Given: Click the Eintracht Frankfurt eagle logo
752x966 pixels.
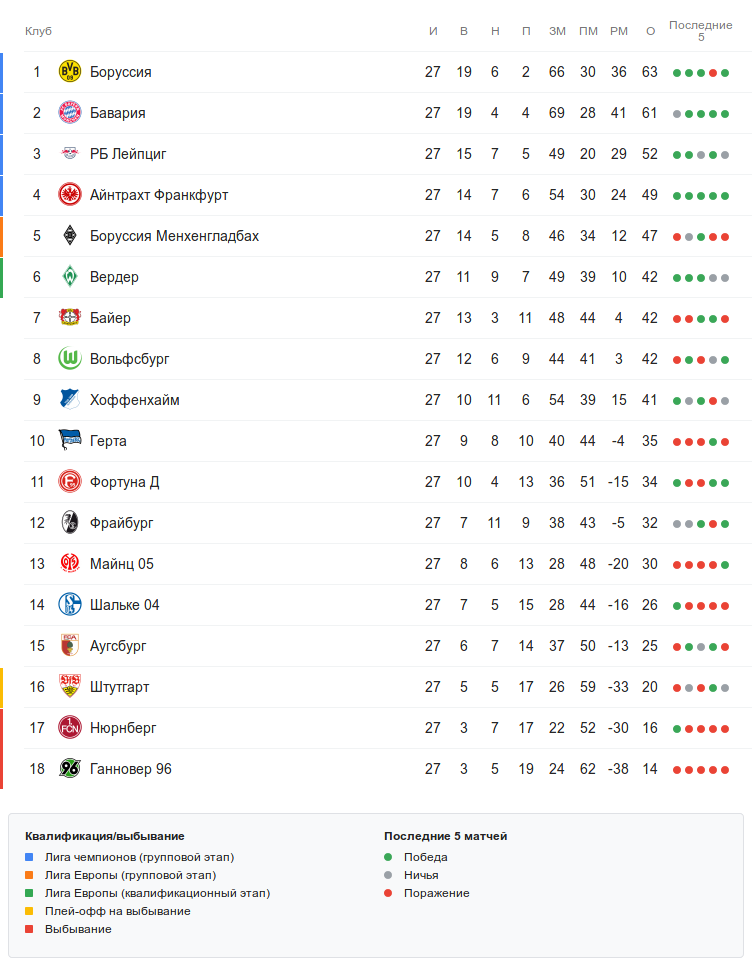Looking at the screenshot, I should point(69,195).
